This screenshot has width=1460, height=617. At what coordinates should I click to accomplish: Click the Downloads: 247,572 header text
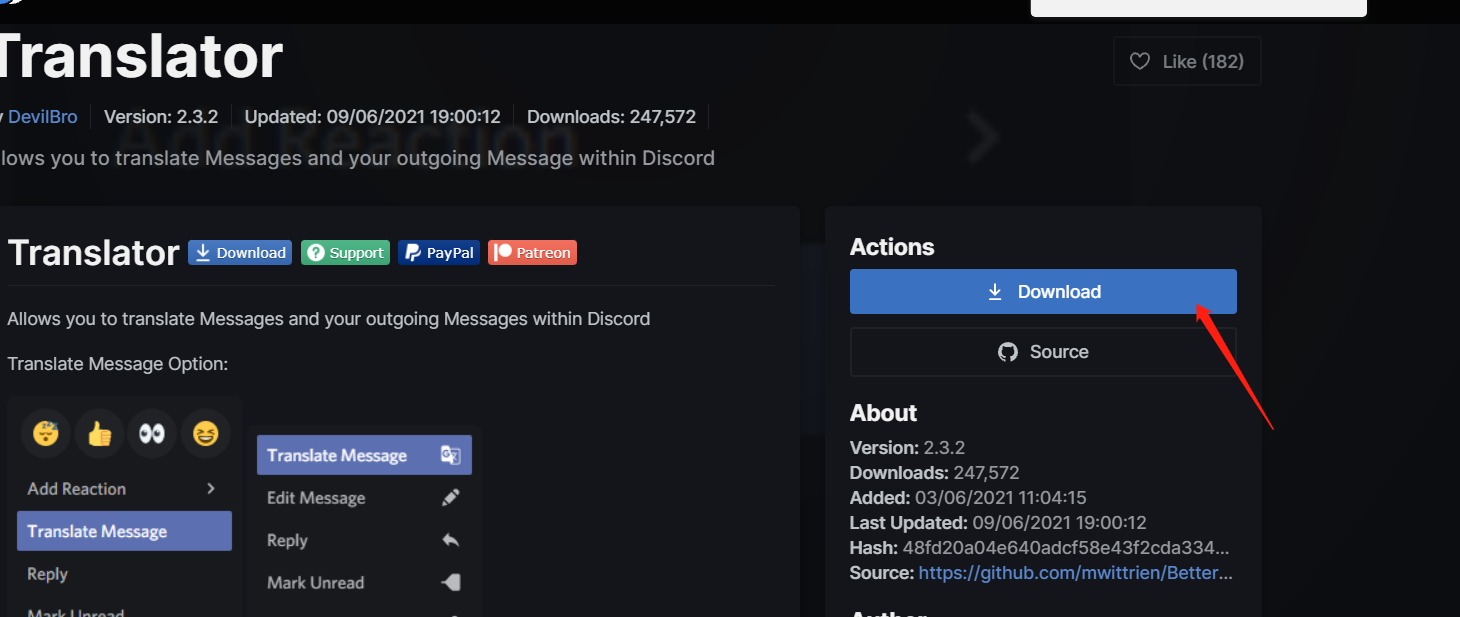(x=611, y=117)
